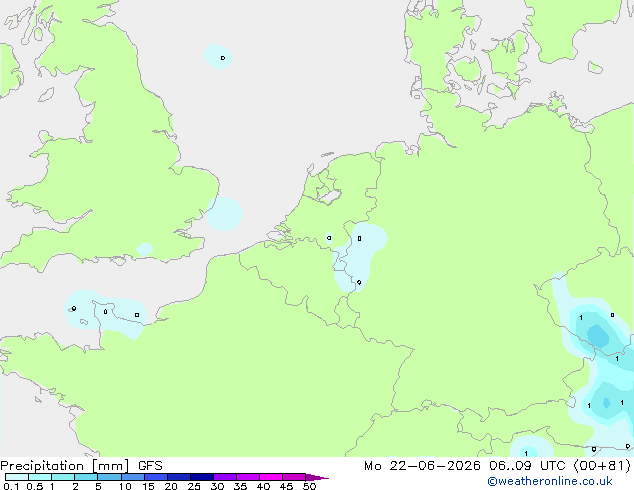Click the above-50 mm arrow tip of legend
The image size is (634, 490).
(317, 477)
